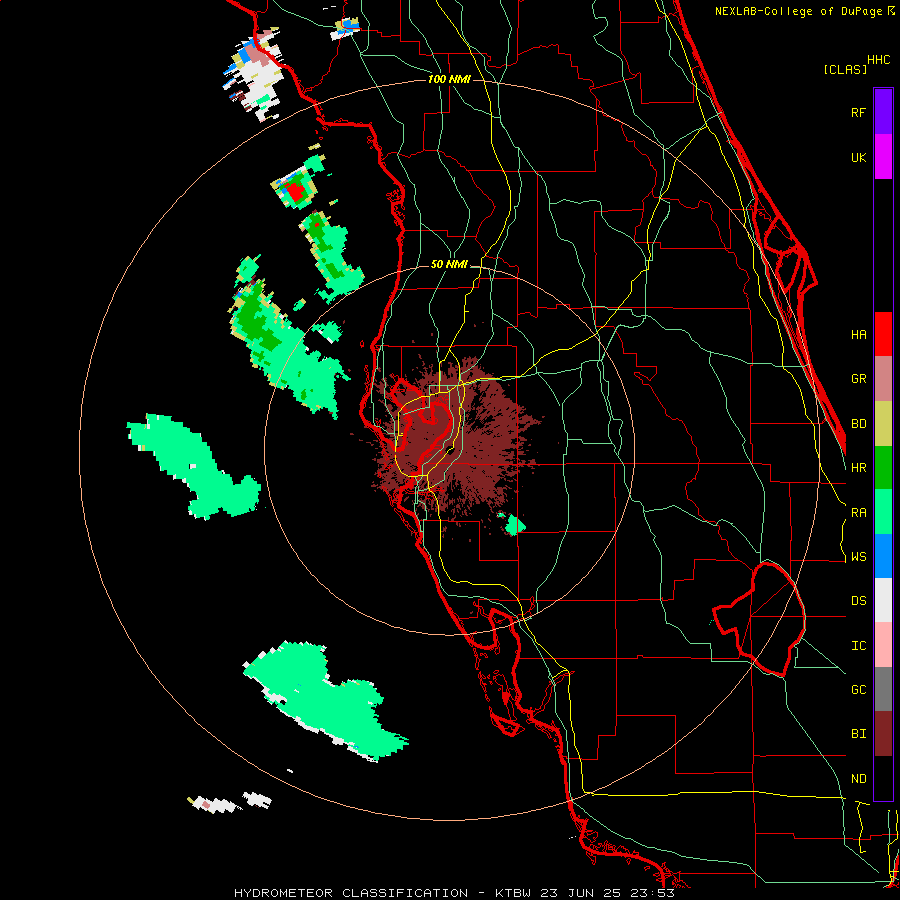Click the purple RF legend swatch

click(x=883, y=112)
